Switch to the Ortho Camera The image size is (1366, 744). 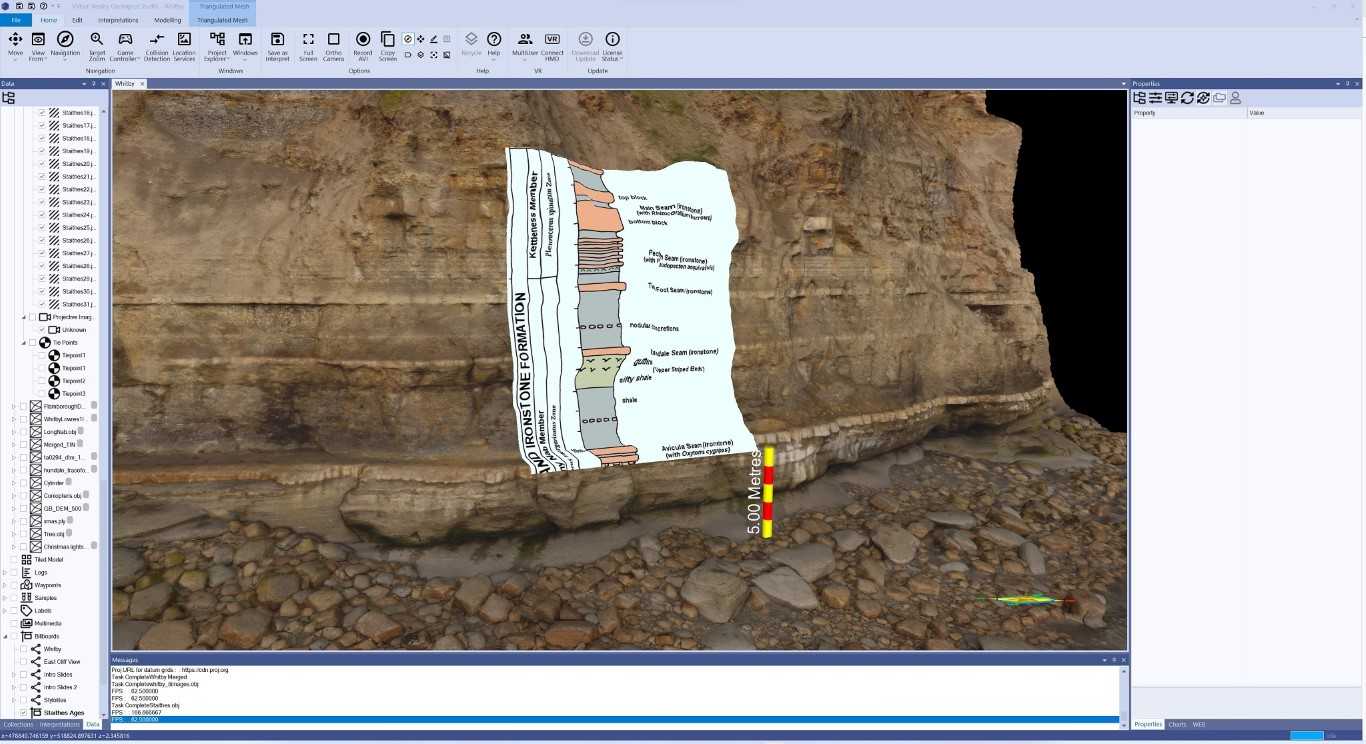333,45
